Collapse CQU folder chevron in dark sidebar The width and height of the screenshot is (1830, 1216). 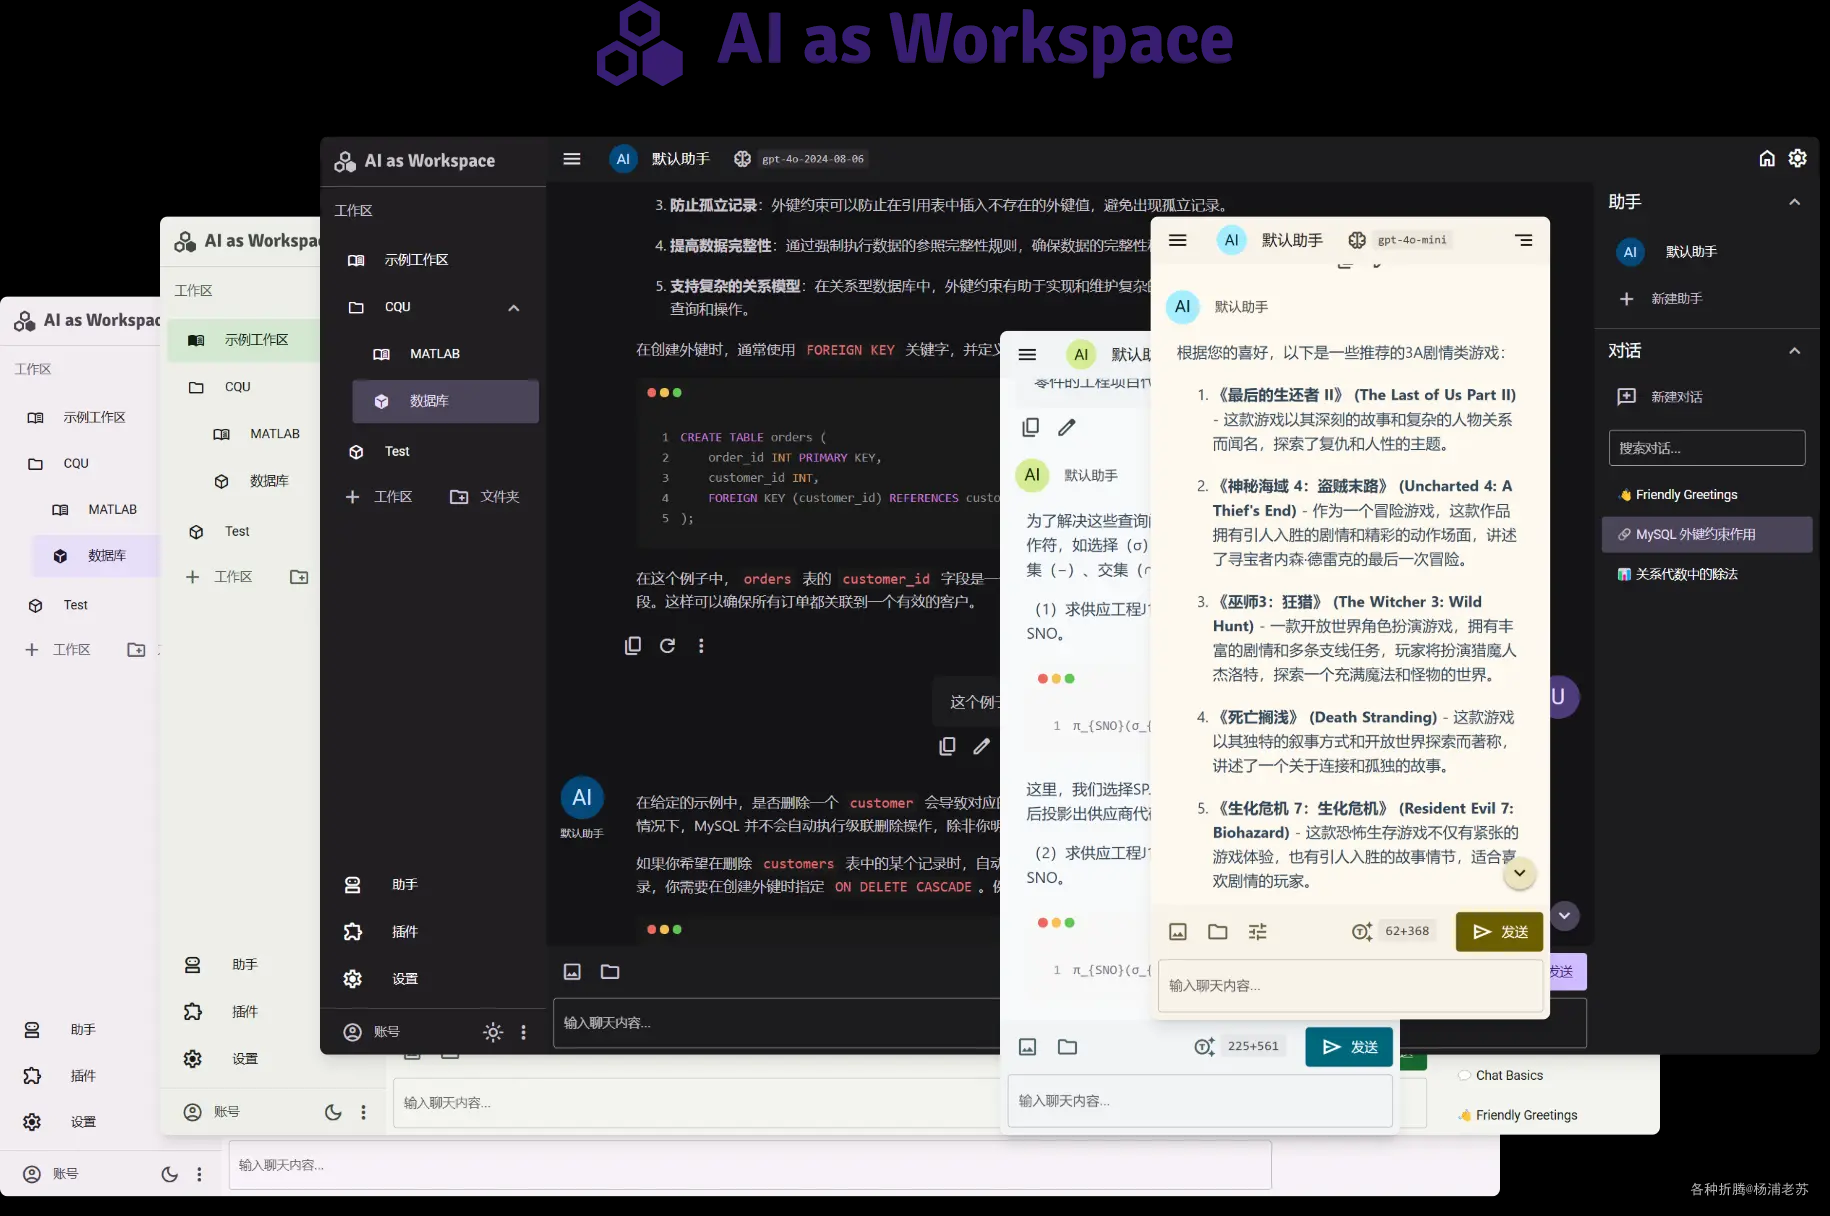514,308
